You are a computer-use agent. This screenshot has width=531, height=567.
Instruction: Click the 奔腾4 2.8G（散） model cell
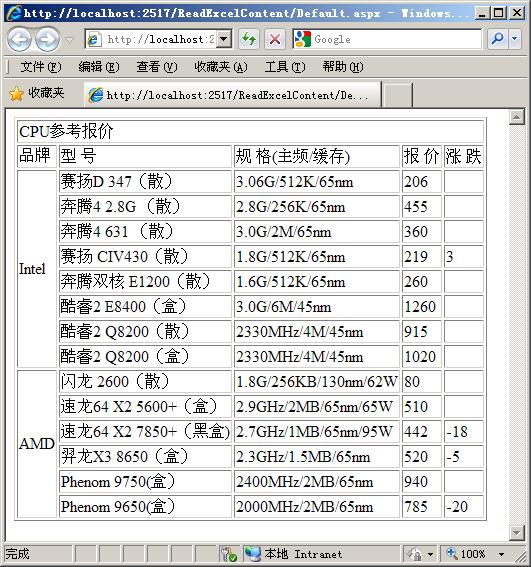click(x=145, y=206)
